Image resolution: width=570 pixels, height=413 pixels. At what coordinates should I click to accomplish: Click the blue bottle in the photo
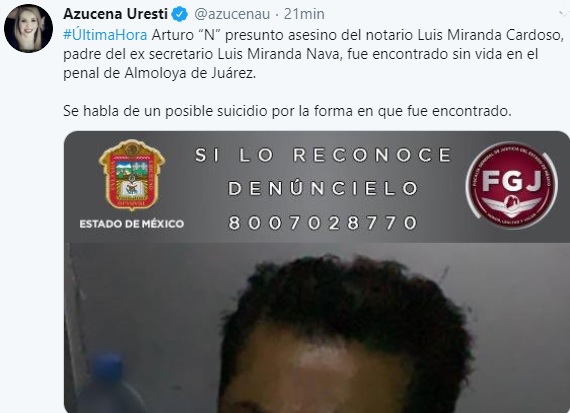[x=111, y=383]
